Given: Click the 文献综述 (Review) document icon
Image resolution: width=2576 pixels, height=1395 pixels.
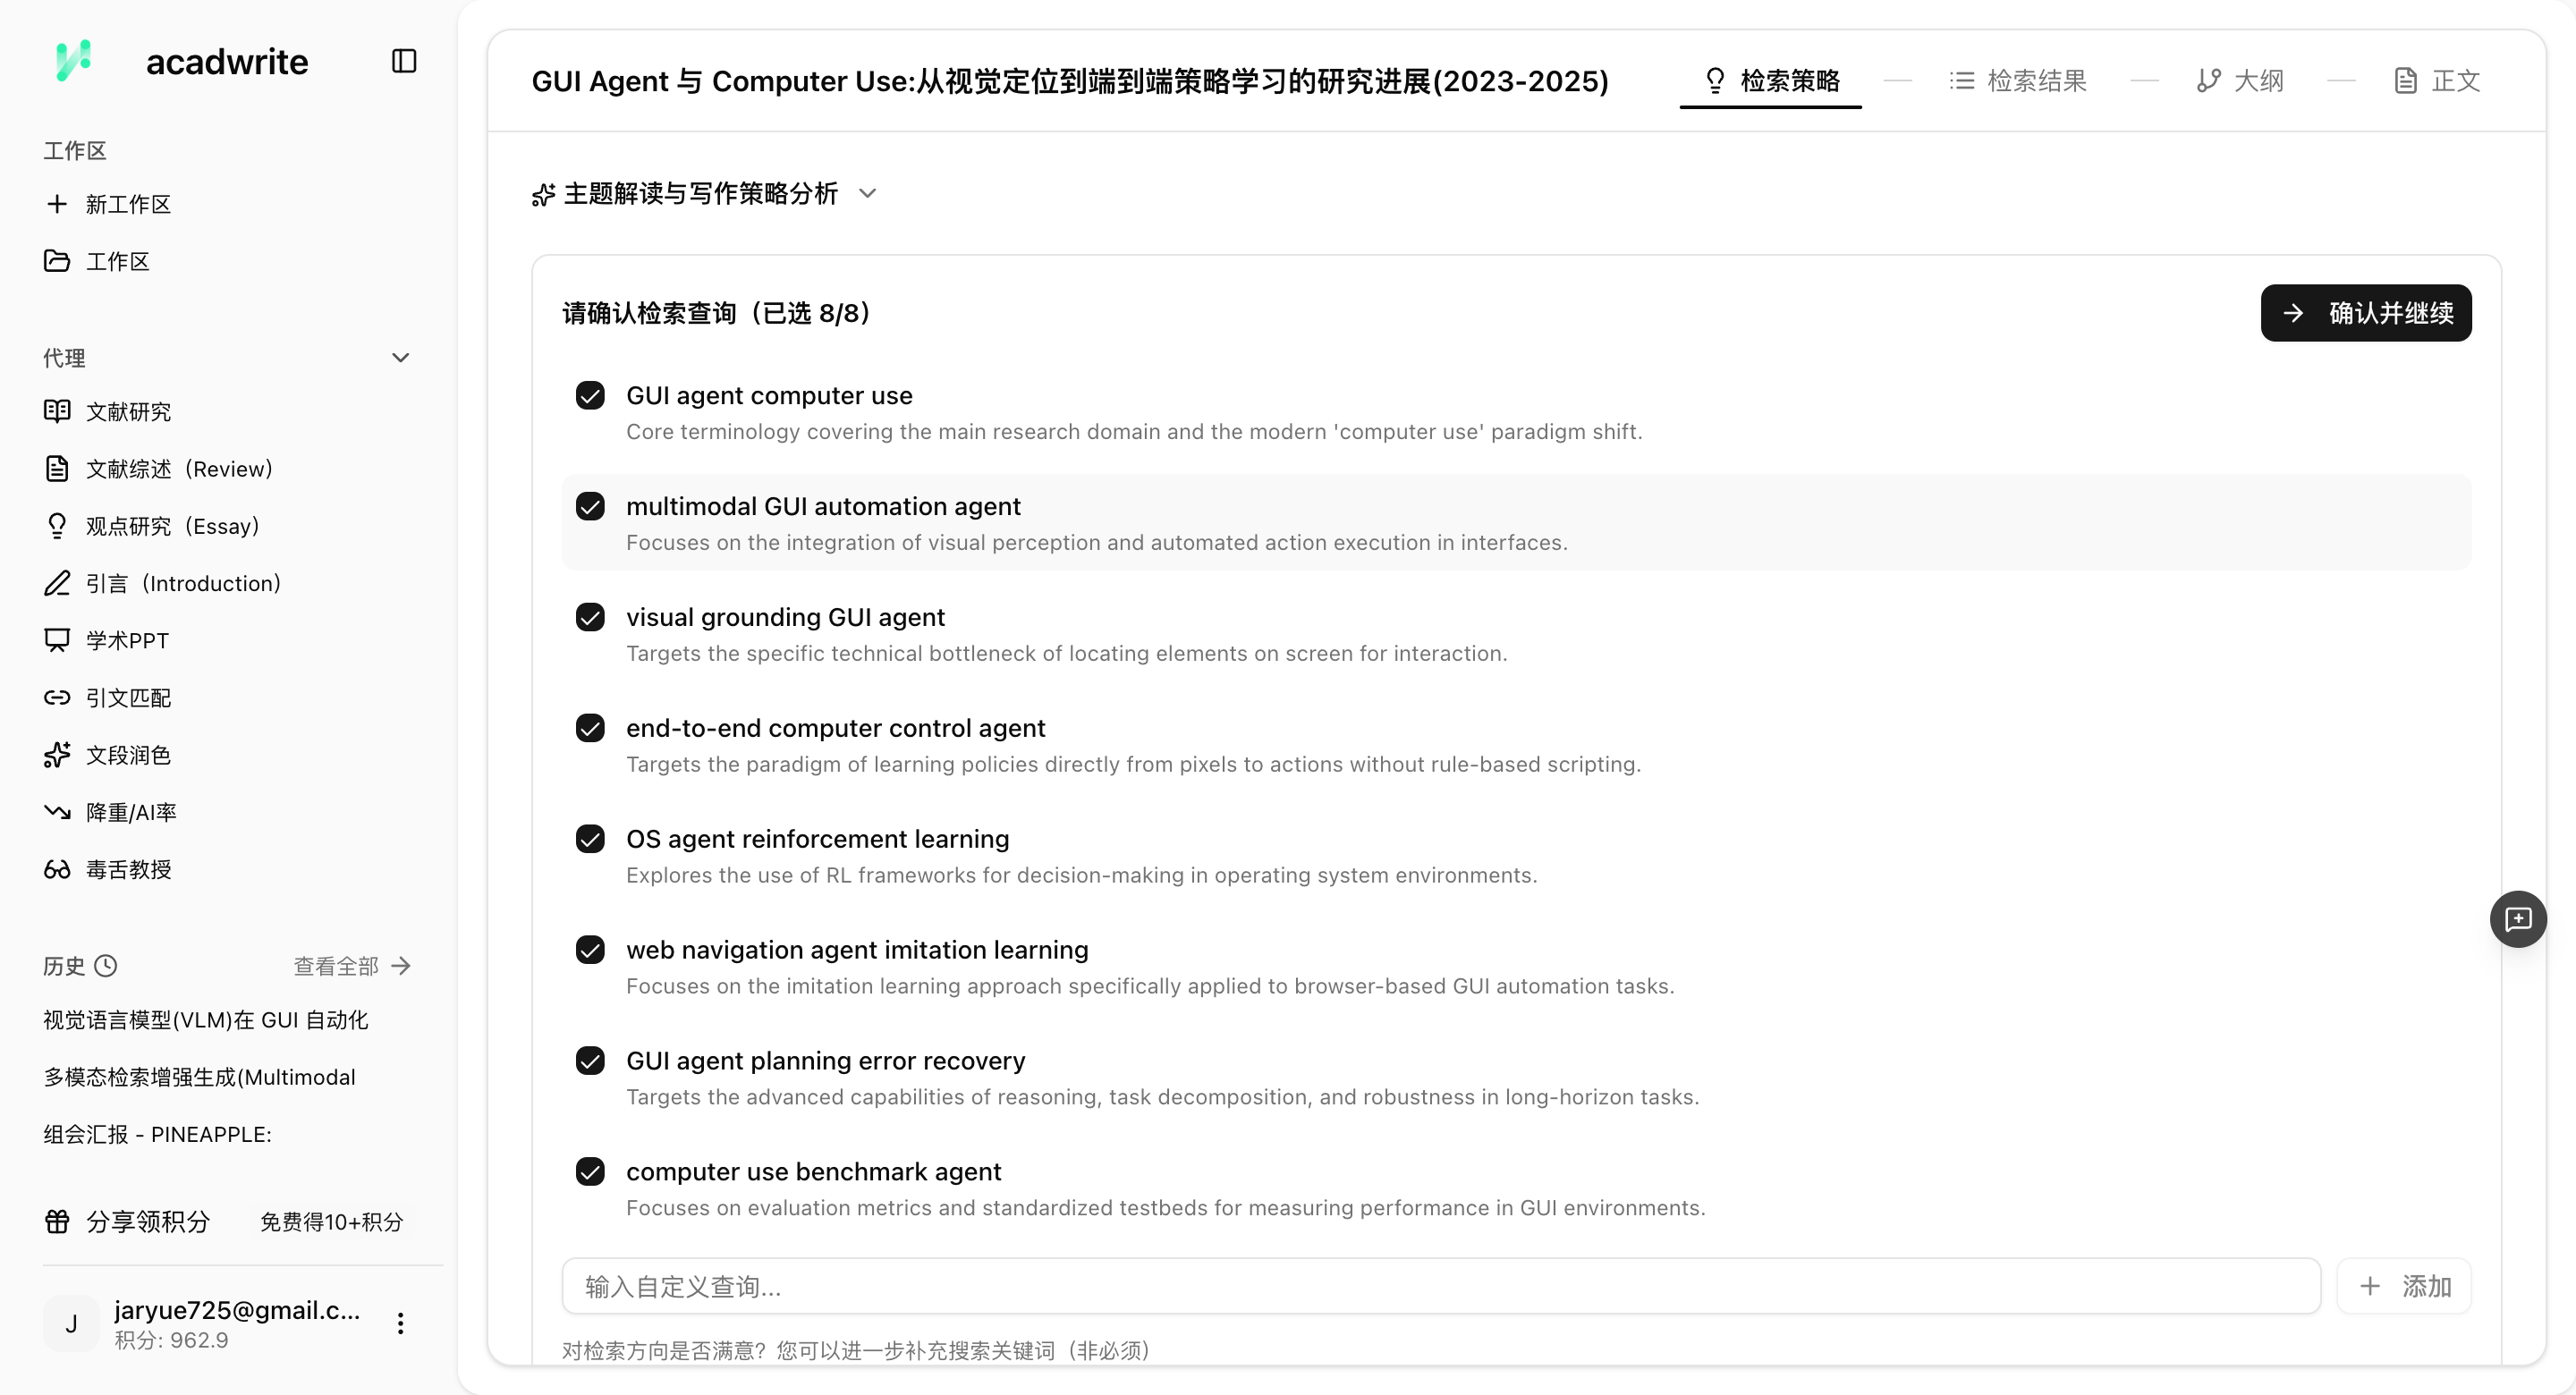Looking at the screenshot, I should 57,468.
